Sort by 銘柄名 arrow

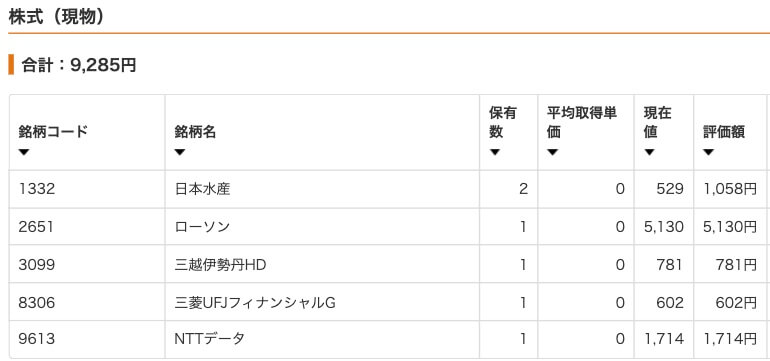(x=180, y=152)
